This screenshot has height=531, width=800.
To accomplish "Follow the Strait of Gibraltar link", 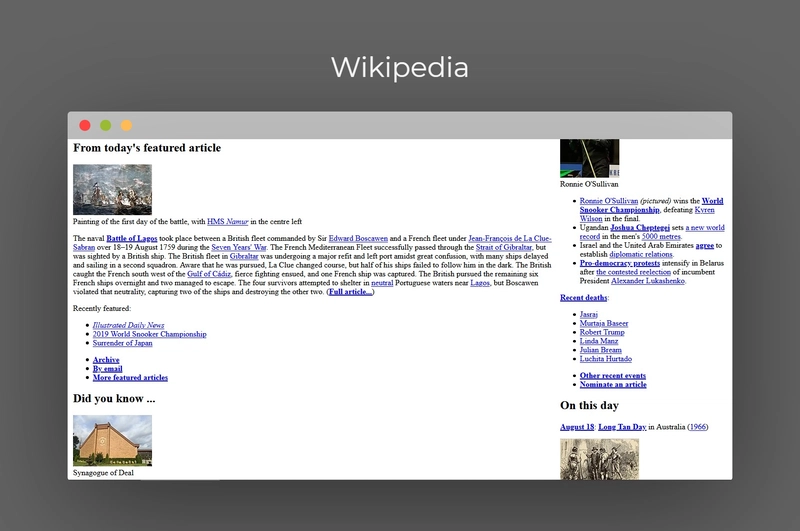I will [504, 247].
